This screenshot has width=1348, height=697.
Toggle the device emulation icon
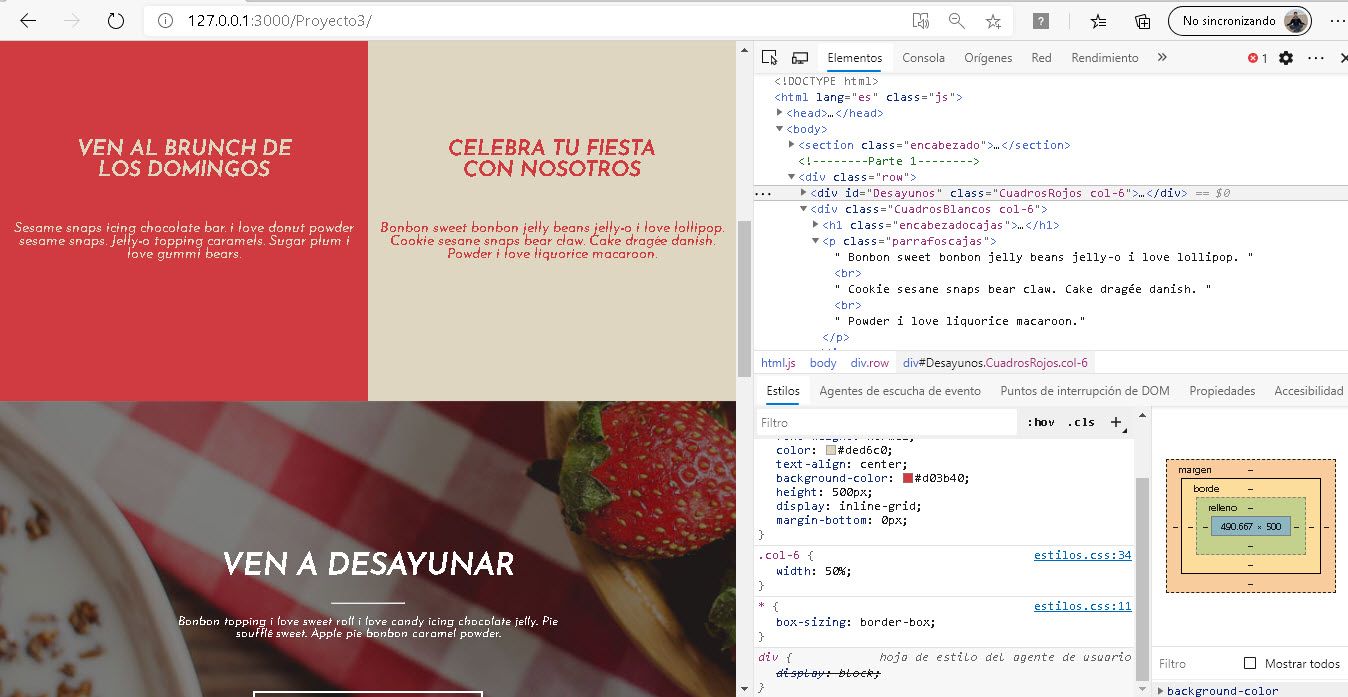point(800,58)
